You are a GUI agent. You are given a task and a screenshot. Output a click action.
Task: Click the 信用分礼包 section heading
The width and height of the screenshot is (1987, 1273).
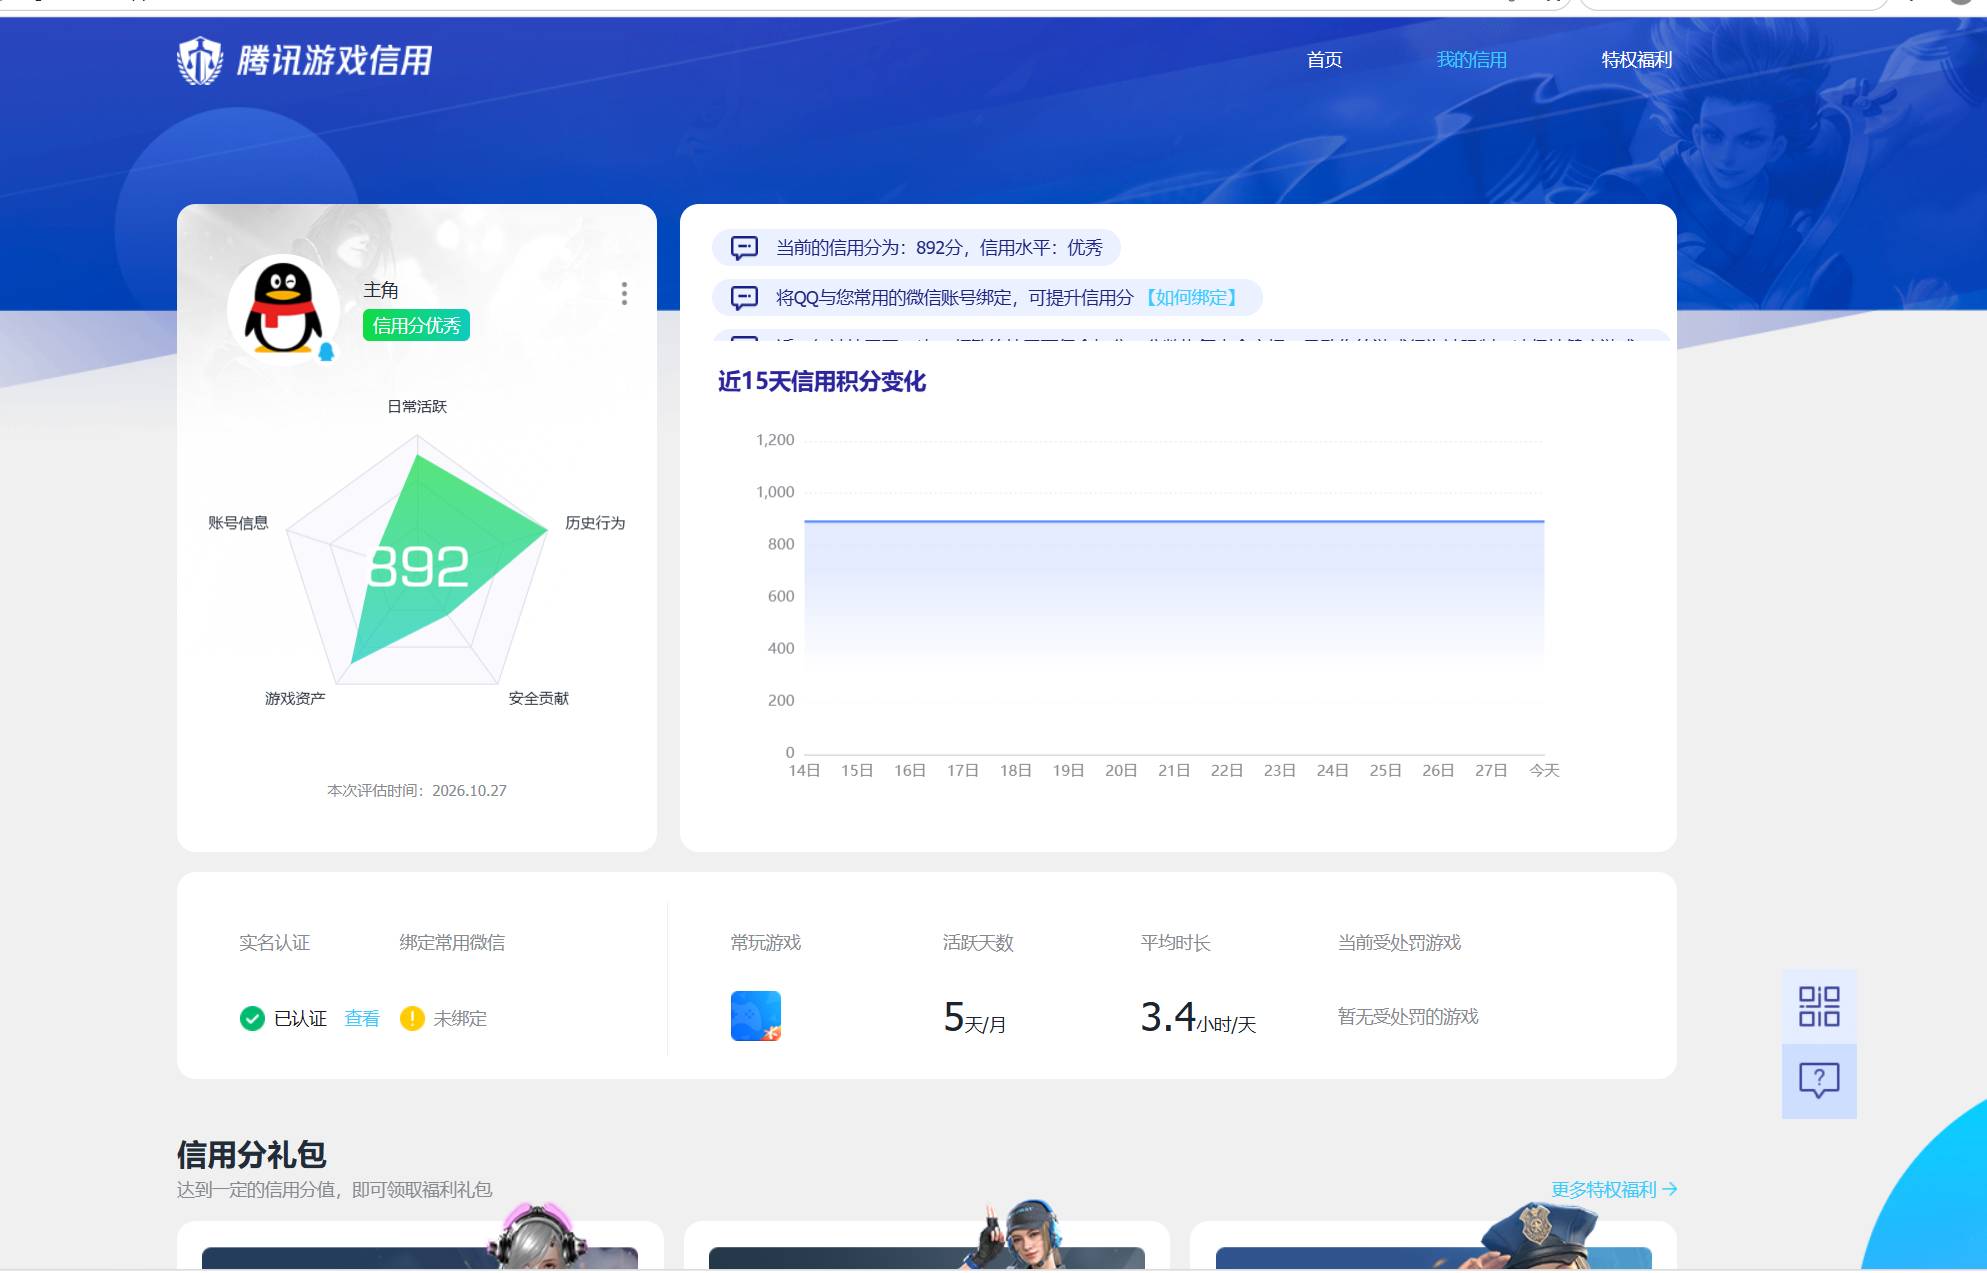[252, 1155]
